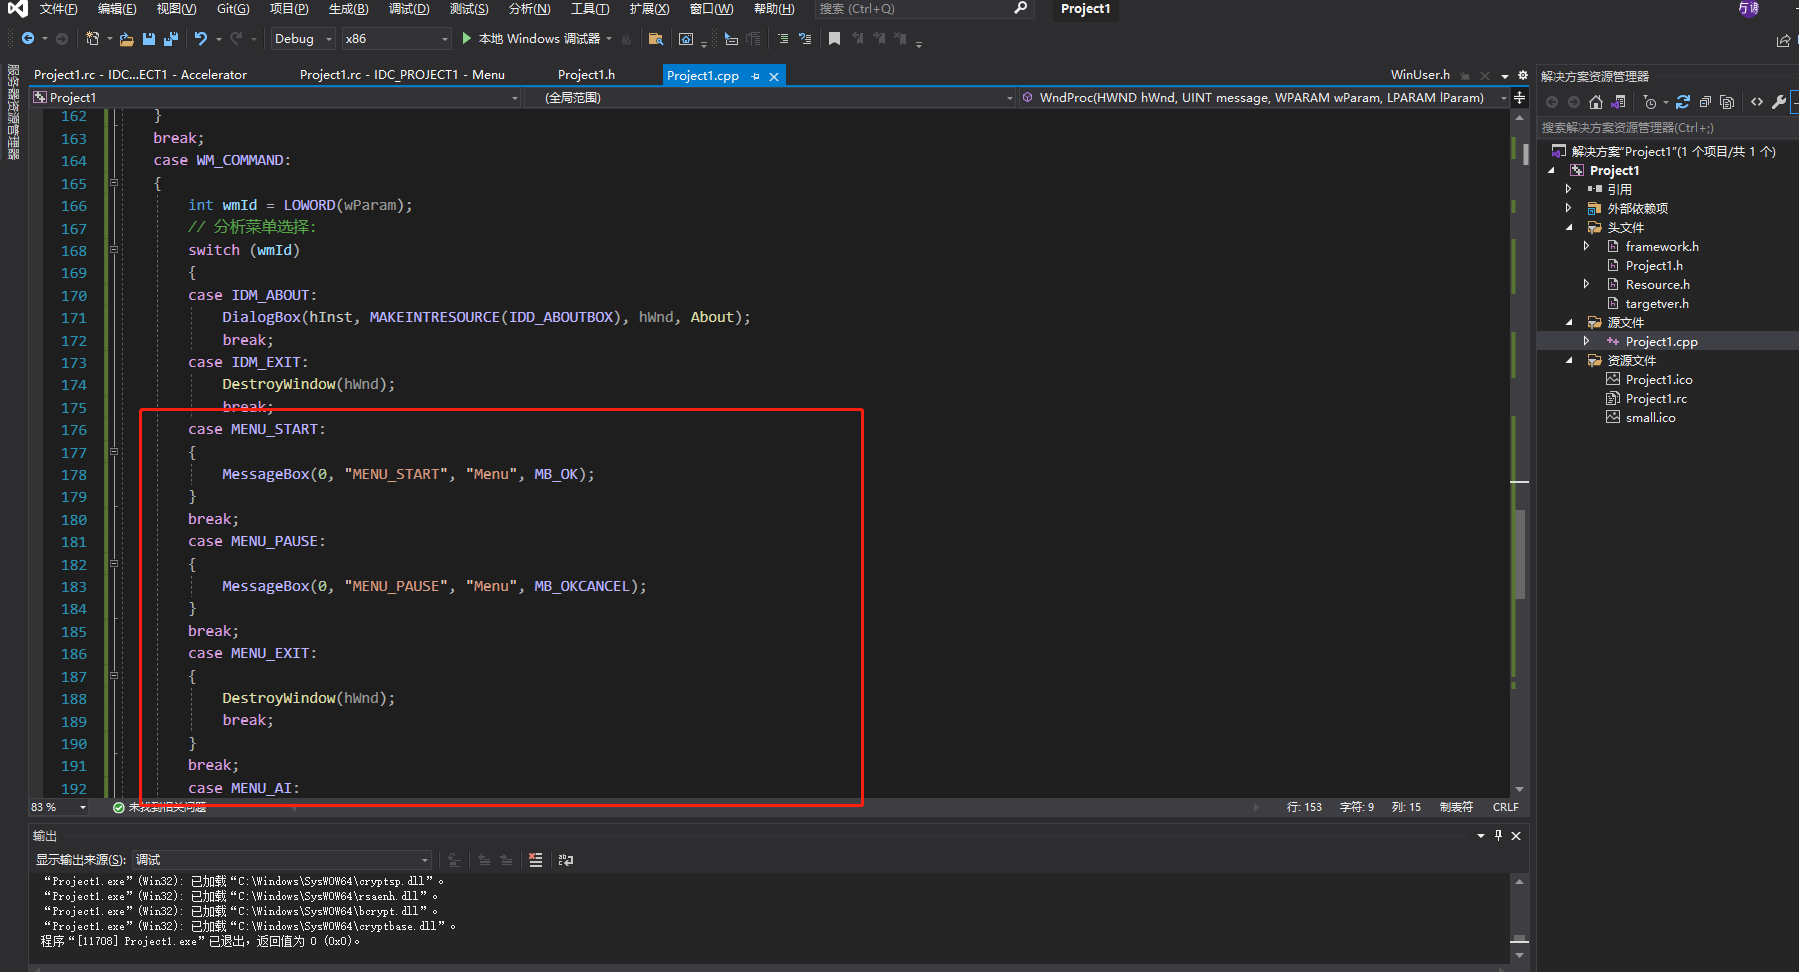This screenshot has width=1799, height=972.
Task: Open the x86 platform dropdown
Action: [397, 39]
